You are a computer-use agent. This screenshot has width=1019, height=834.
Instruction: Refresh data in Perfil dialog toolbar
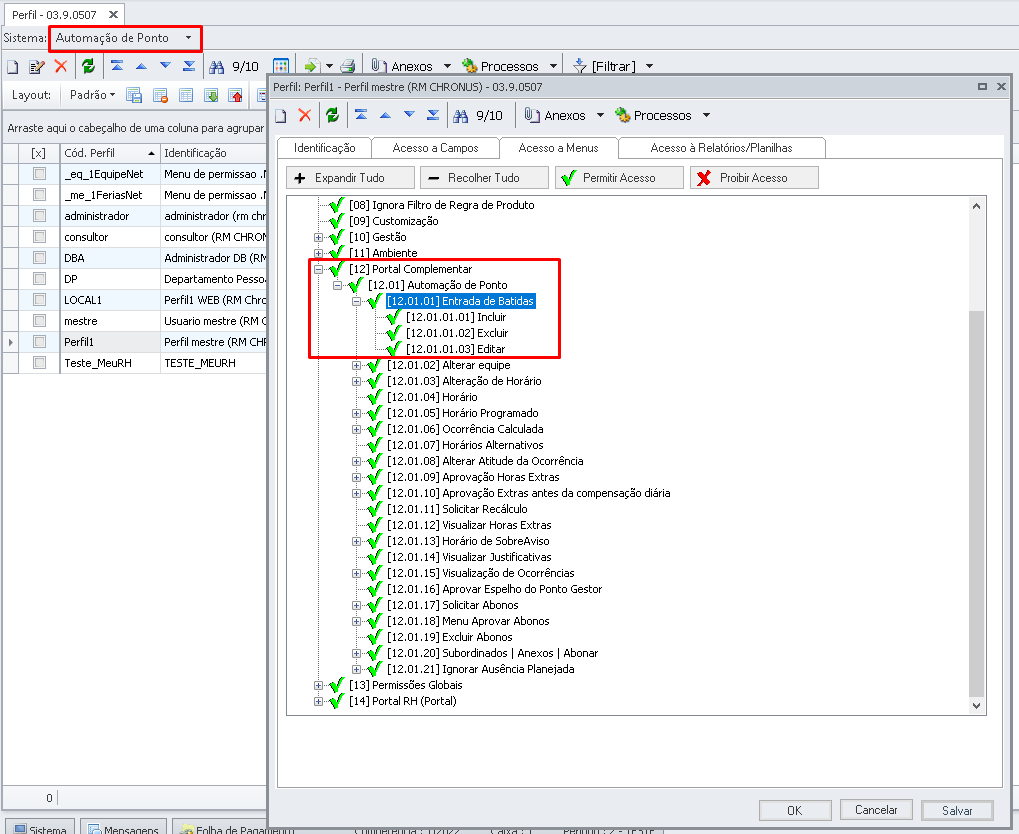332,115
